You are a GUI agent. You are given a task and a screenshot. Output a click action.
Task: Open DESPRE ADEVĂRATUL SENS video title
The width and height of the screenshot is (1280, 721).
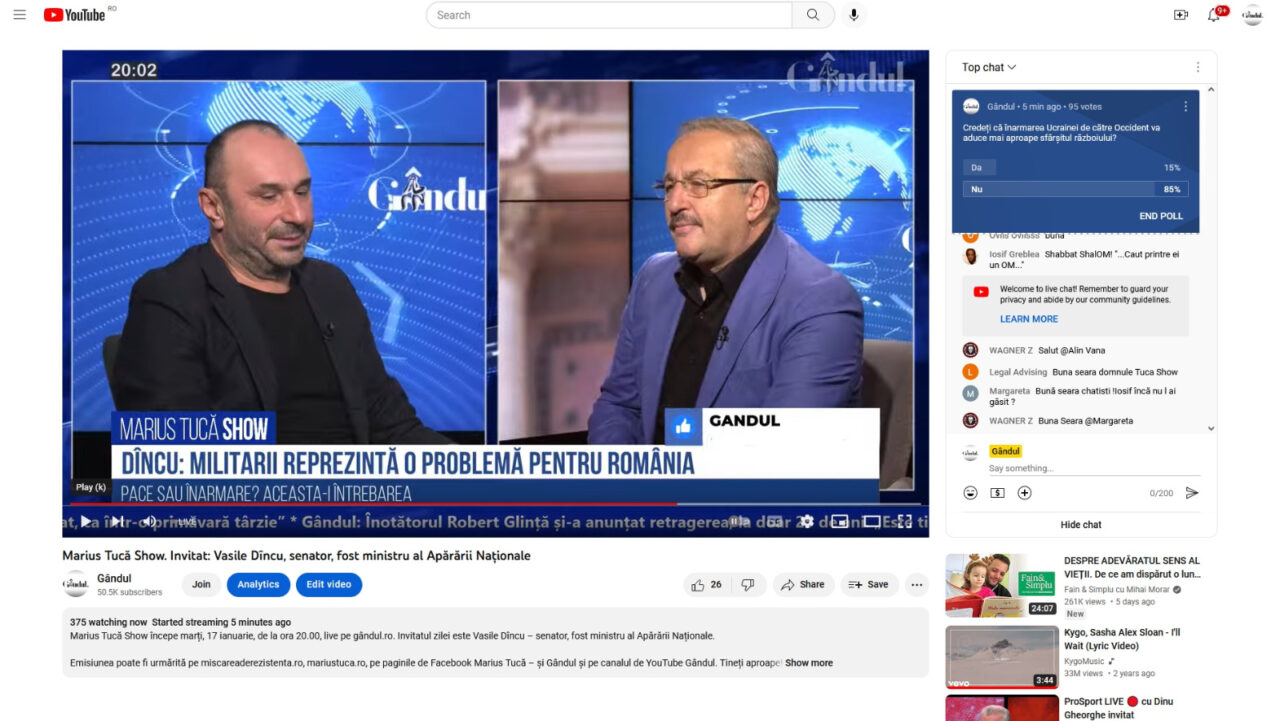pos(1132,567)
